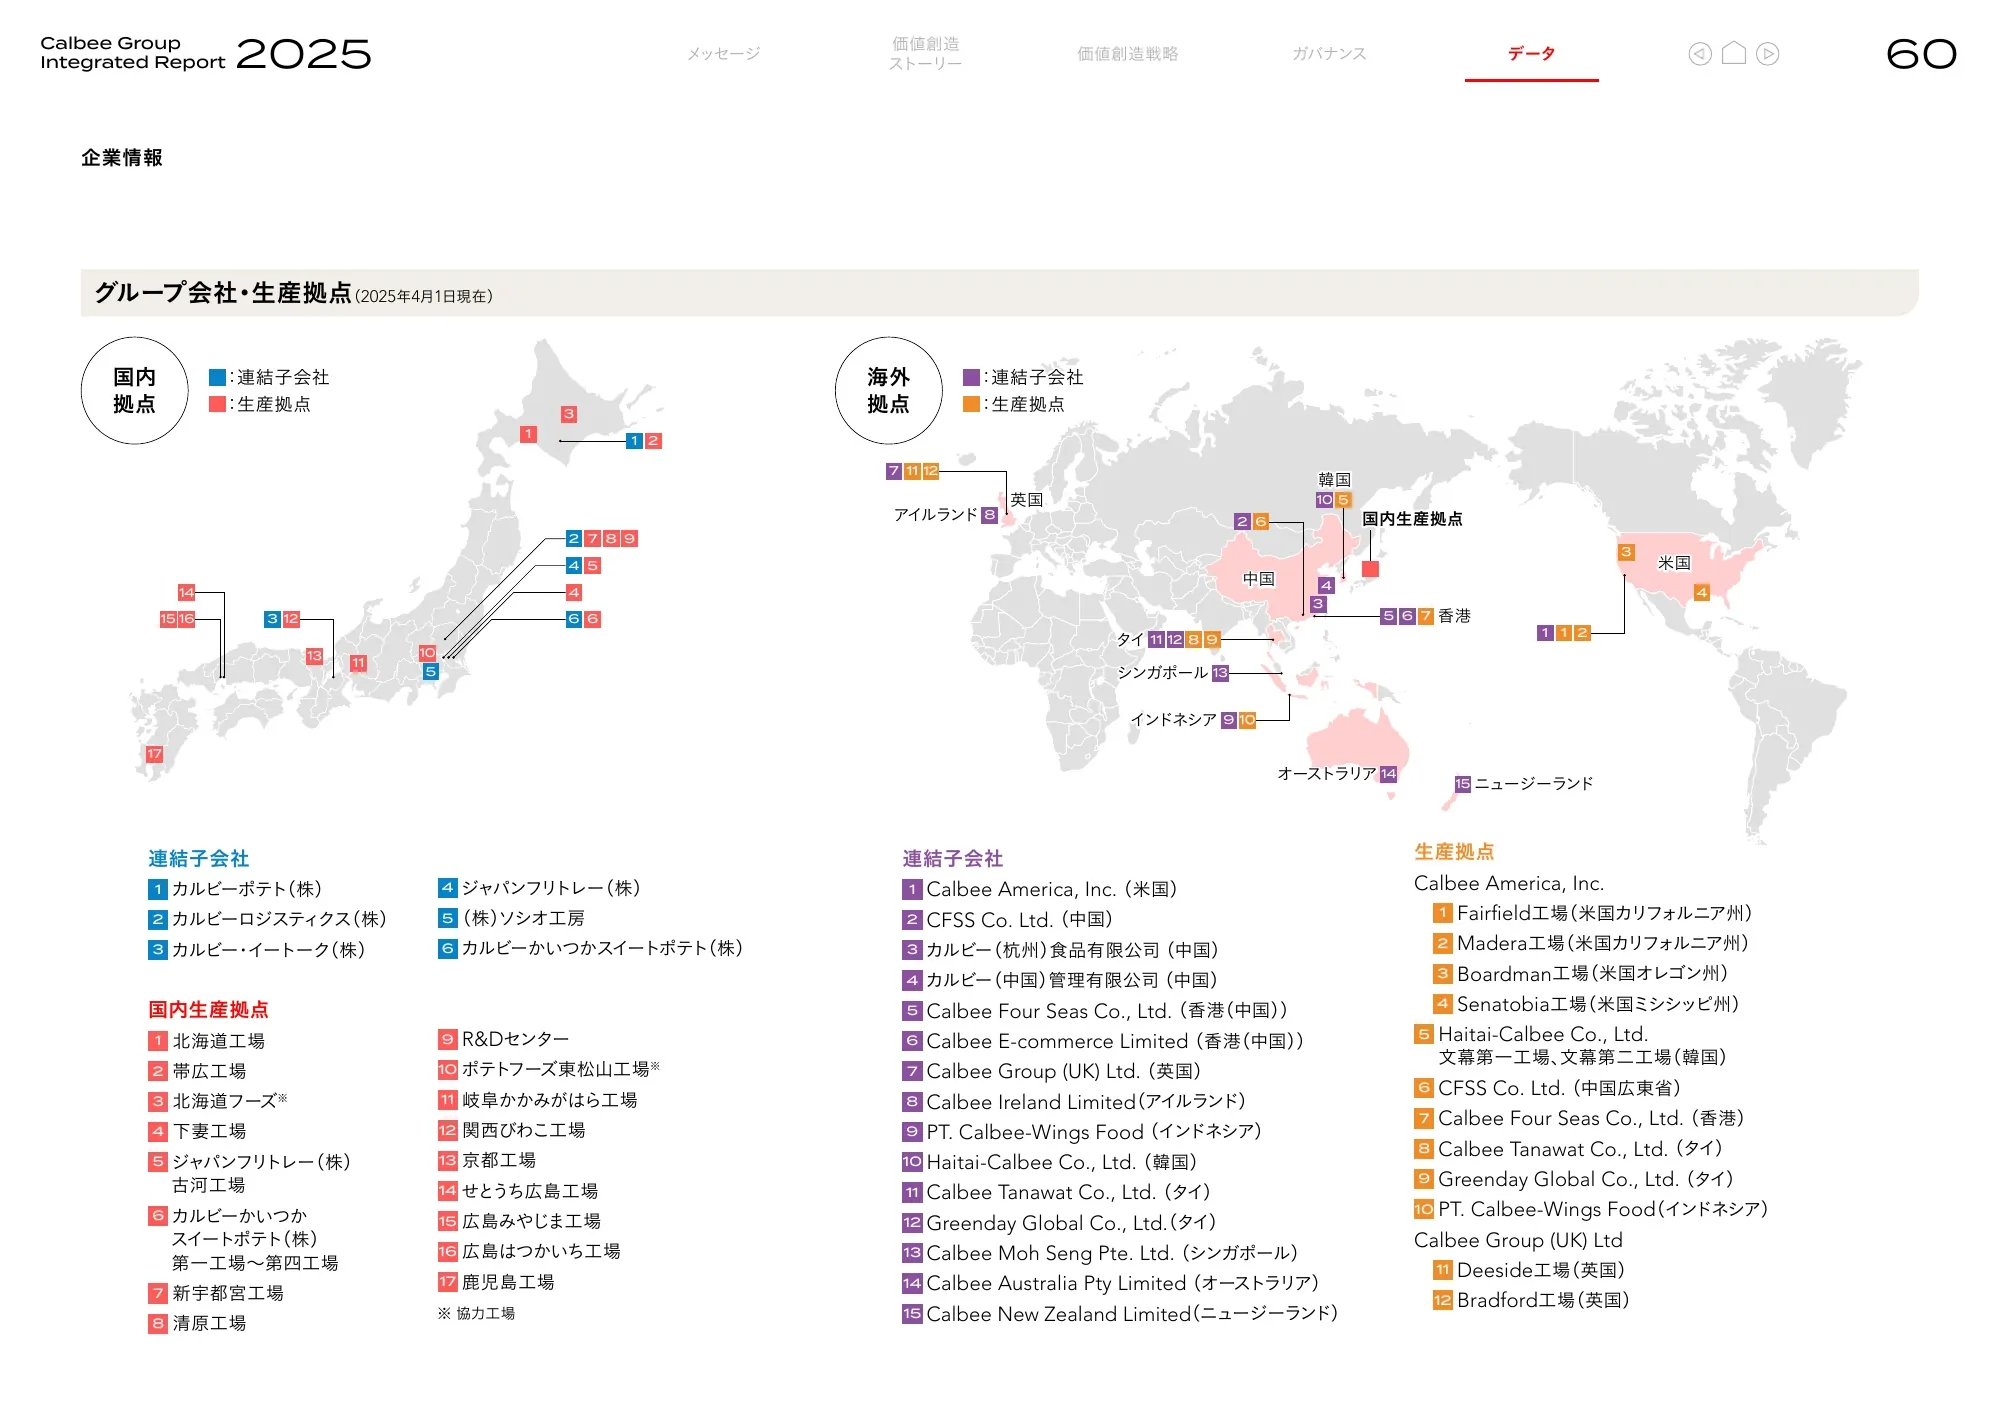Click red marker 10 near Tokyo

pos(427,652)
